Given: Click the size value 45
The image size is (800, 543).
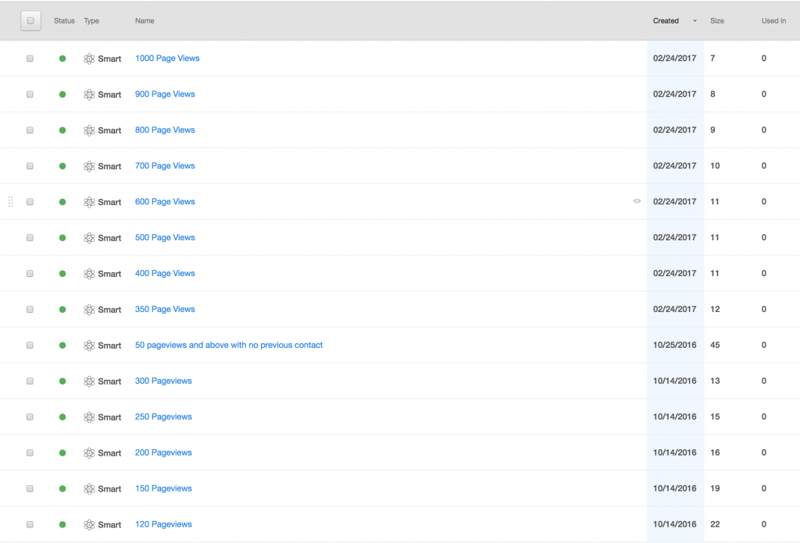Looking at the screenshot, I should click(x=715, y=345).
